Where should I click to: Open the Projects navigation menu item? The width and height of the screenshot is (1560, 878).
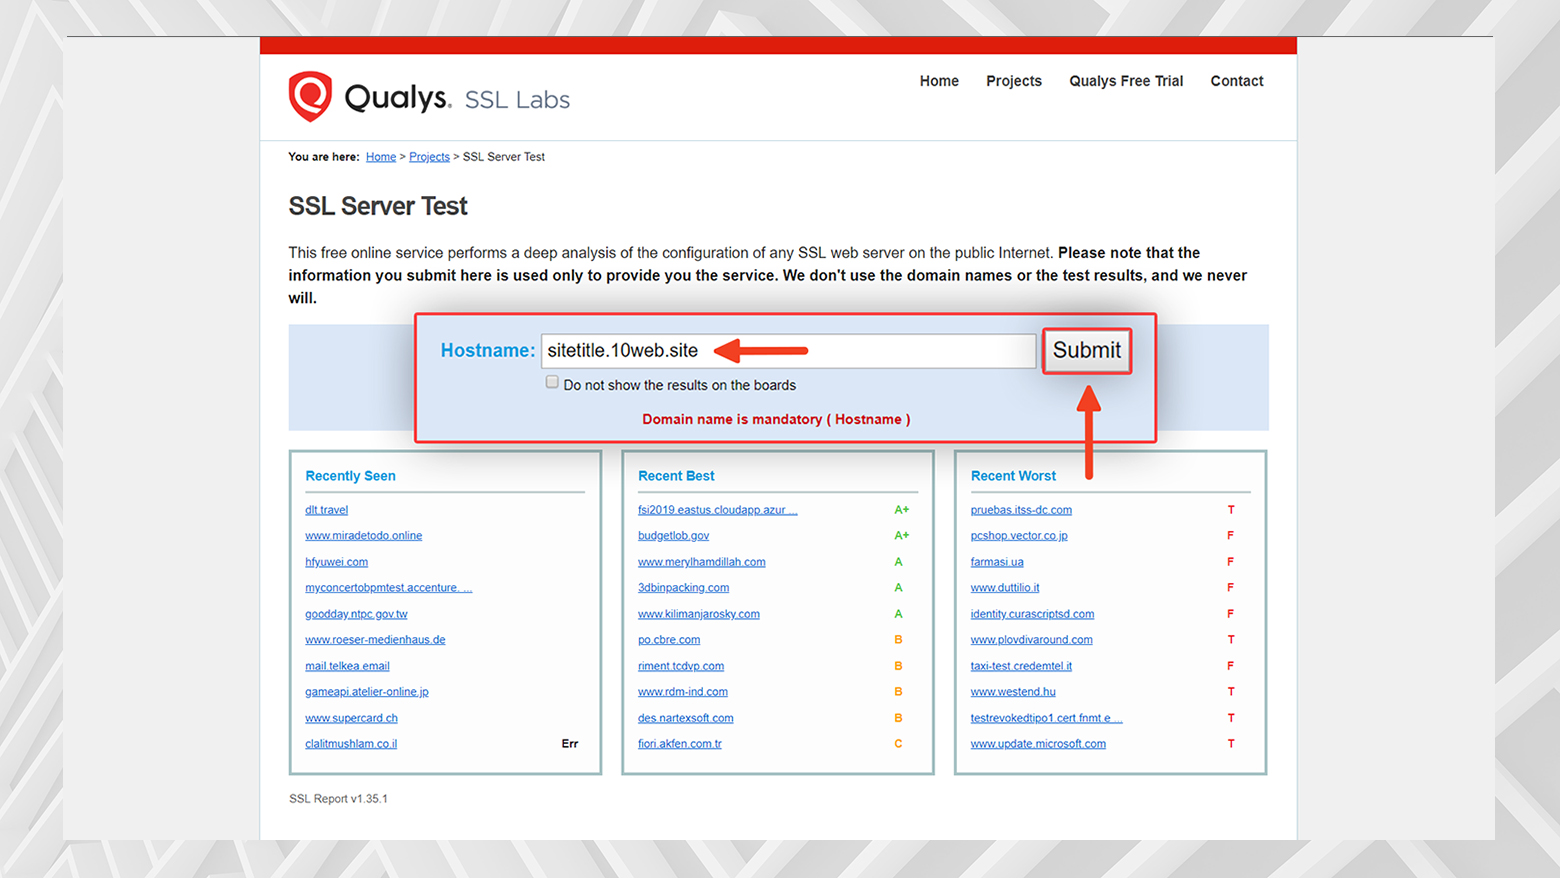(1013, 81)
